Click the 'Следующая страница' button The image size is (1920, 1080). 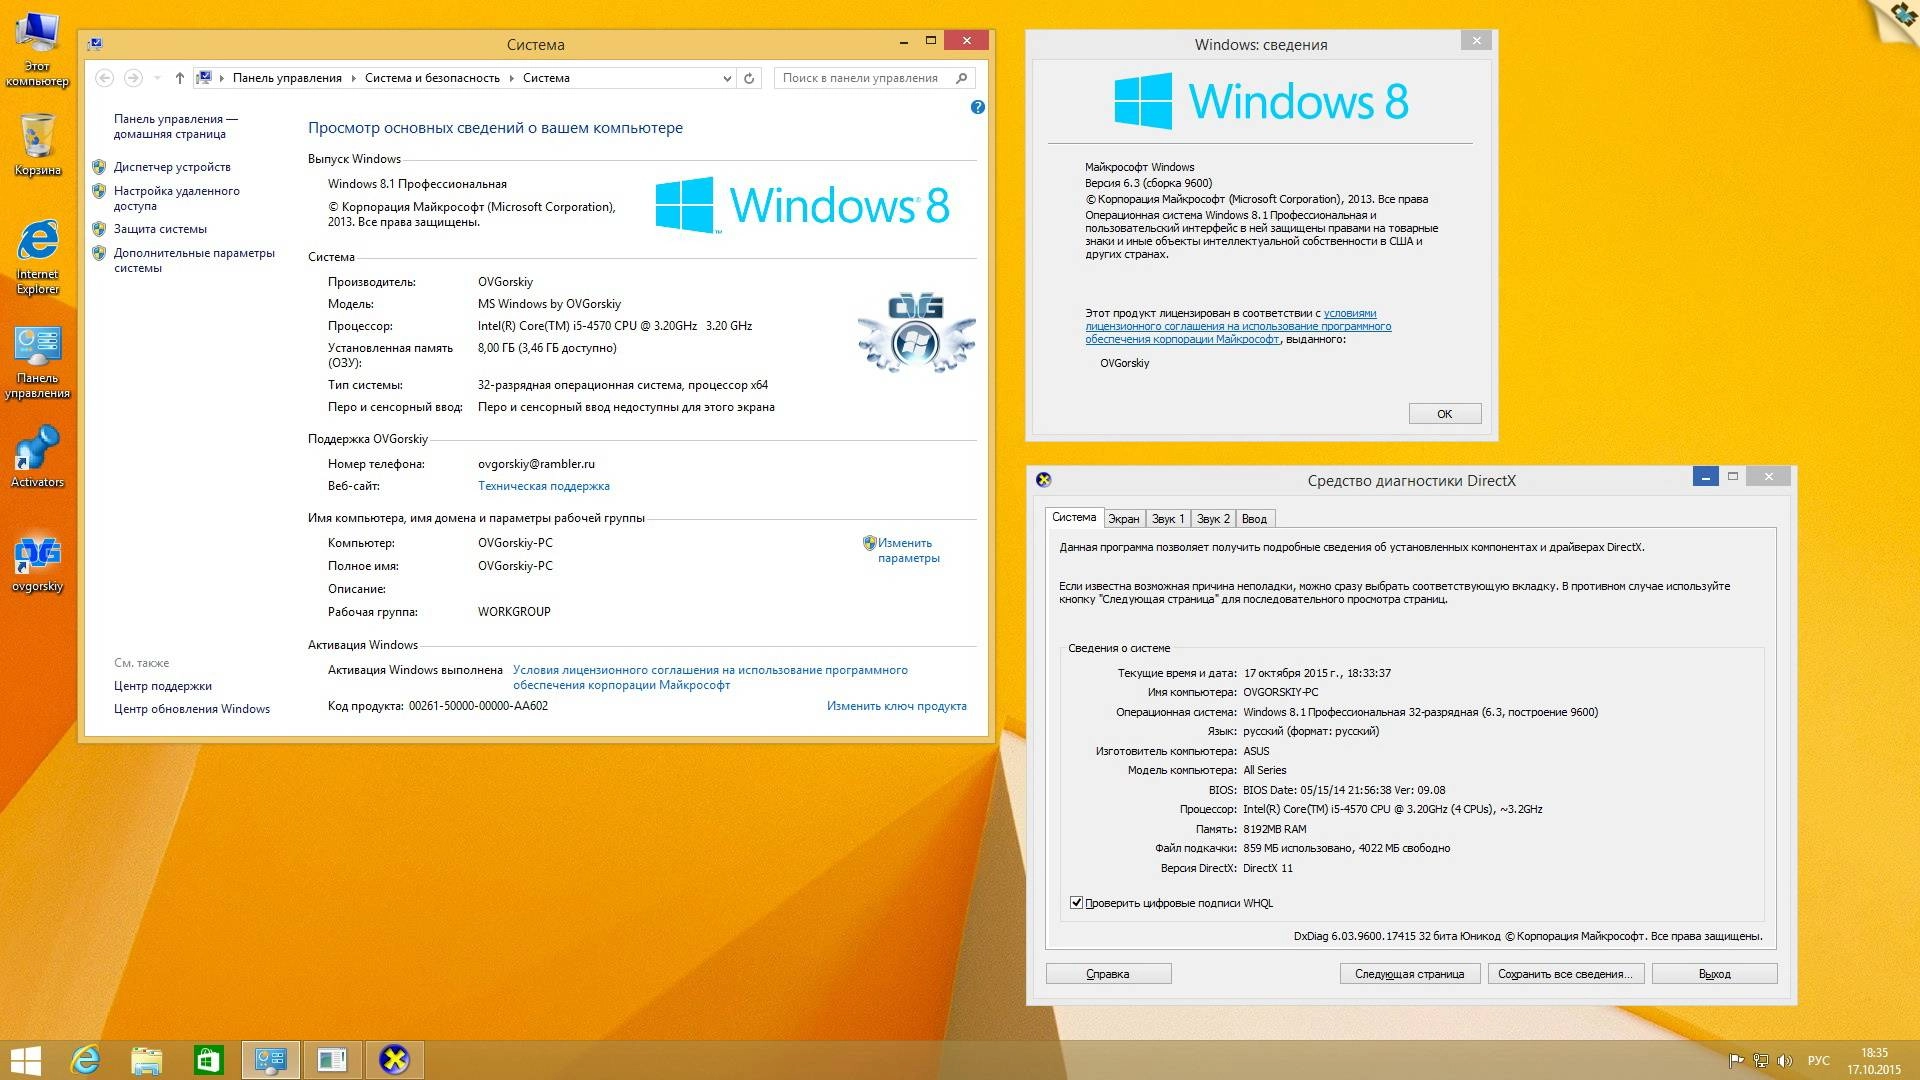[1410, 974]
